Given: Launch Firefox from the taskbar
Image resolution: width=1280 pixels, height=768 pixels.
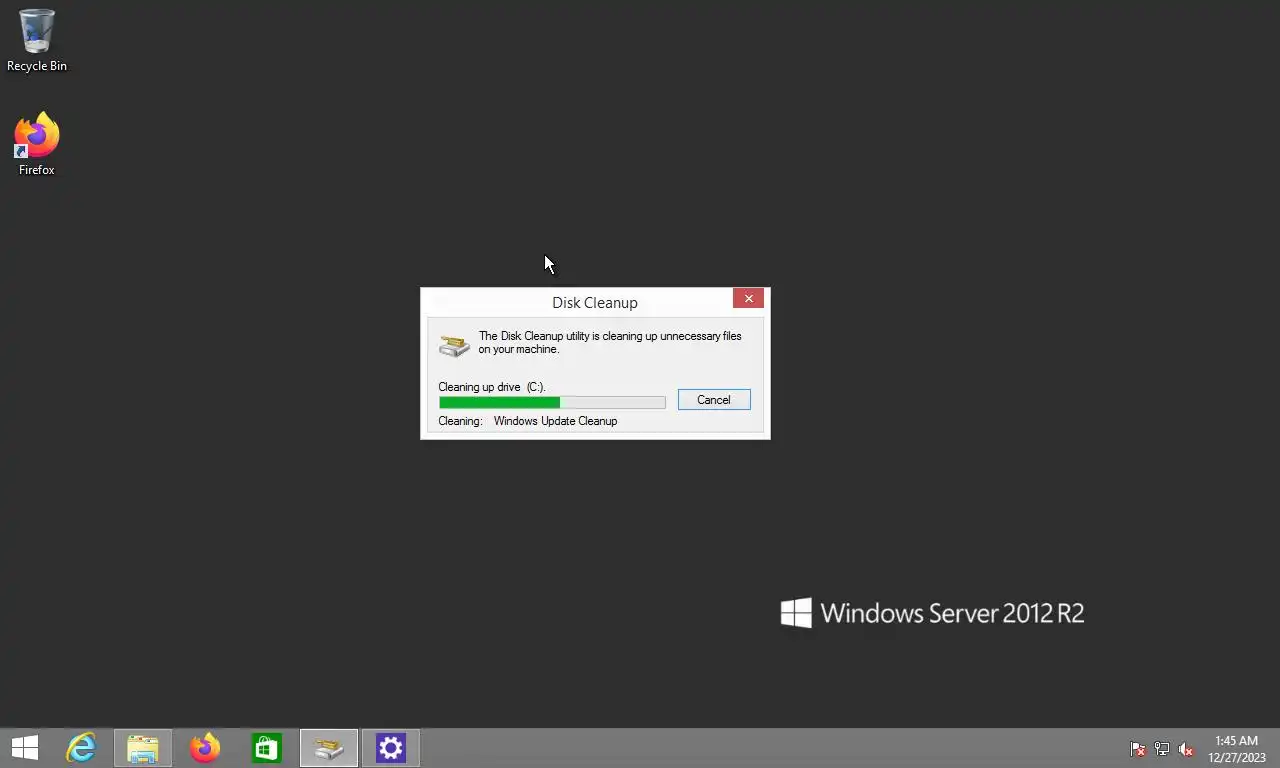Looking at the screenshot, I should coord(205,748).
